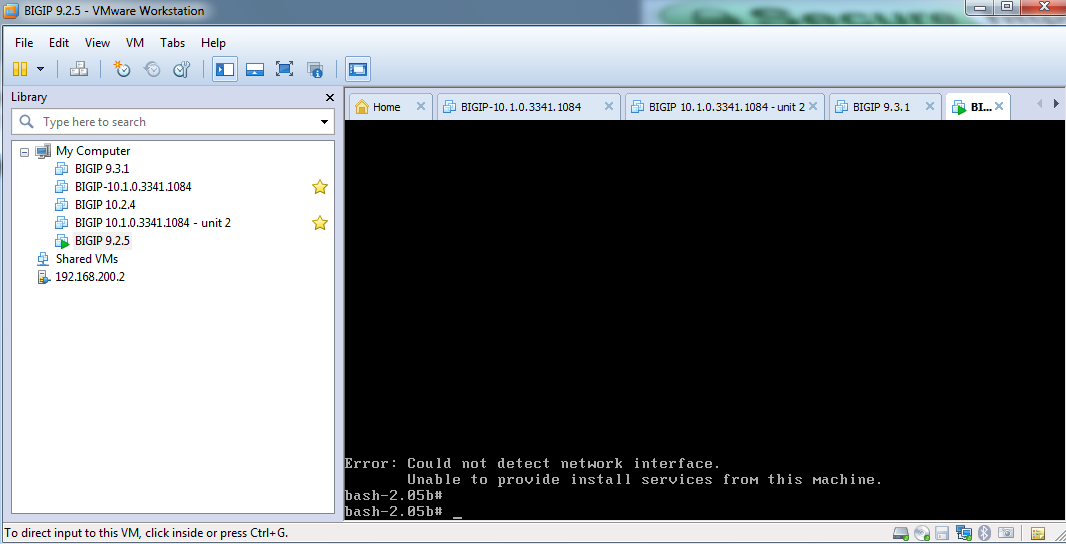Click the Shared VMs network icon

44,259
